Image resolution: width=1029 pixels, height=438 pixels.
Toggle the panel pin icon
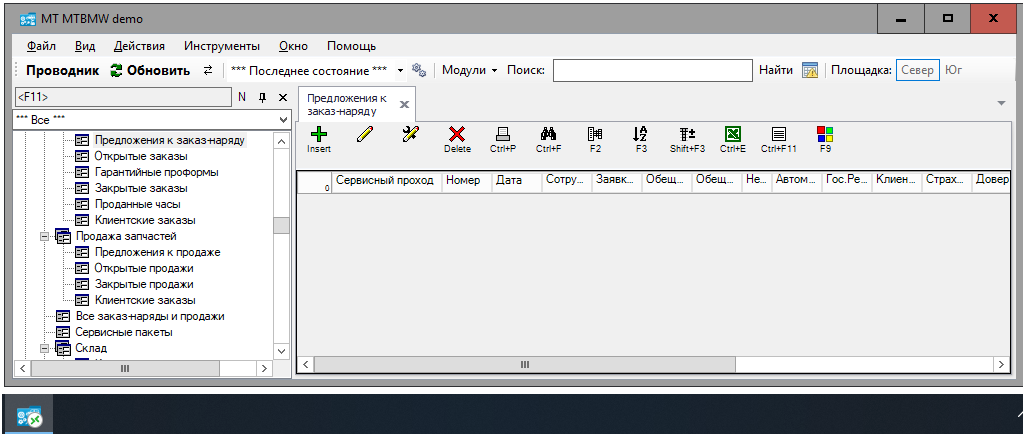263,97
